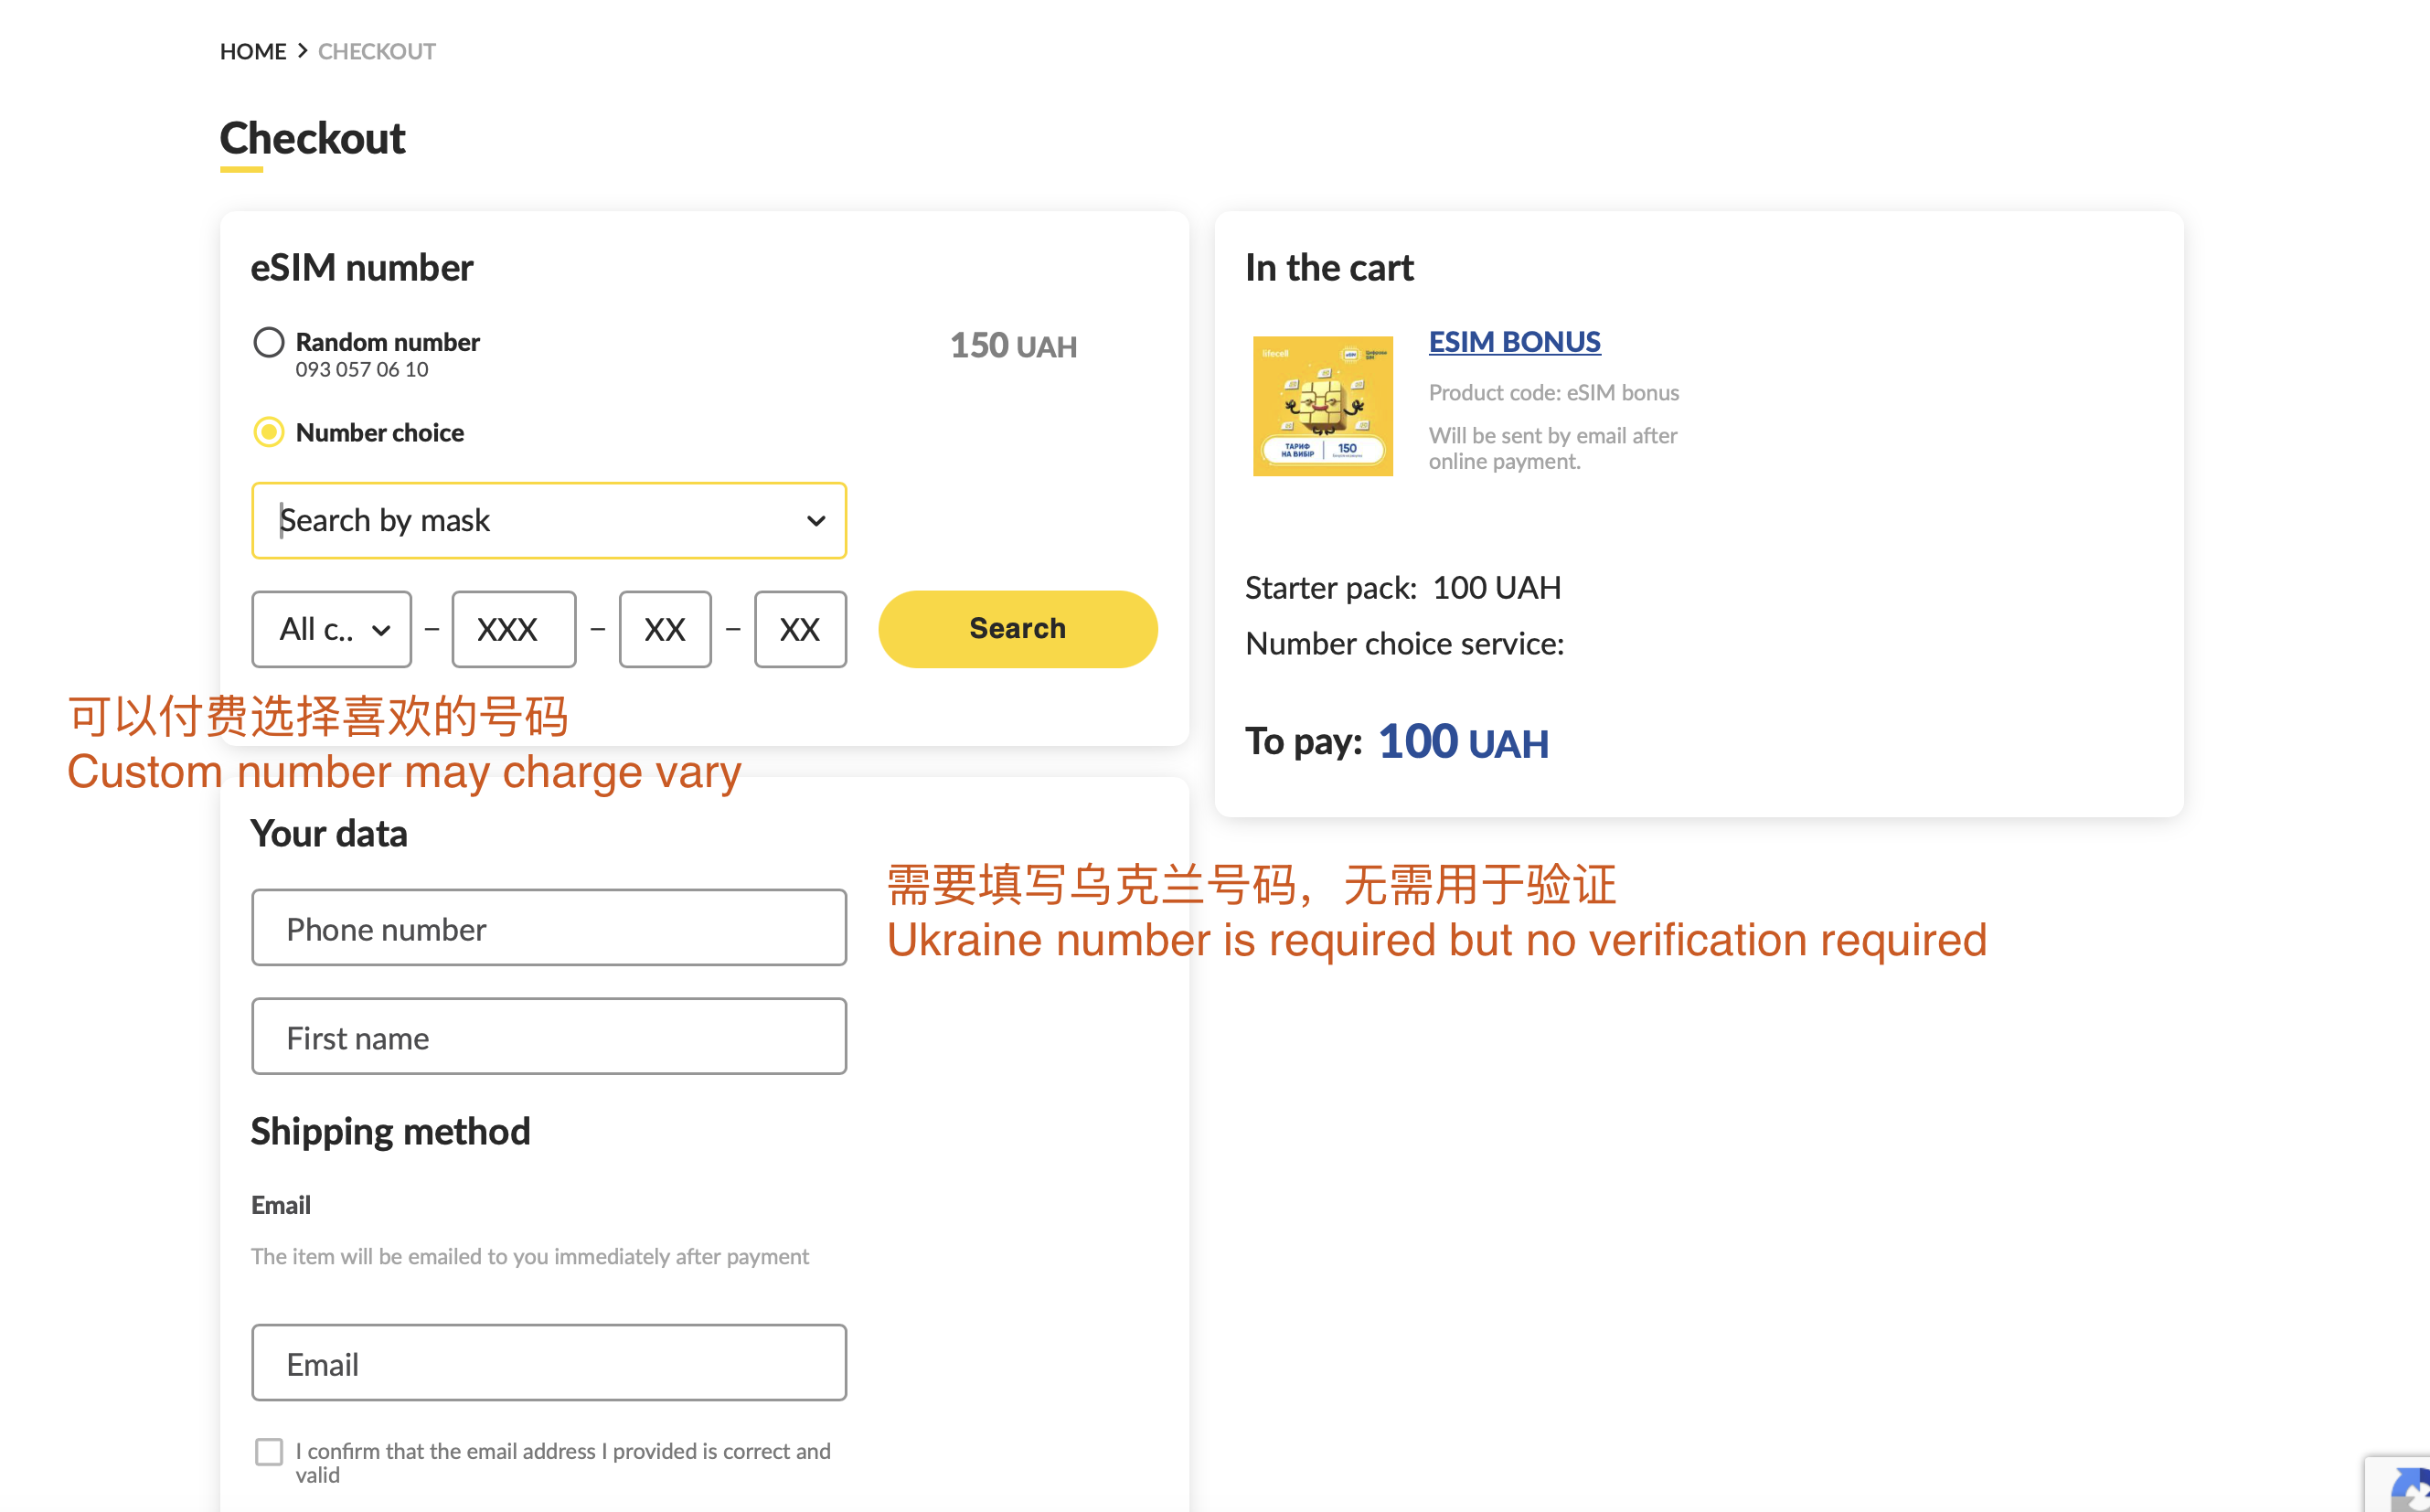Select the Random number radio button
Viewport: 2430px width, 1512px height.
pos(268,342)
